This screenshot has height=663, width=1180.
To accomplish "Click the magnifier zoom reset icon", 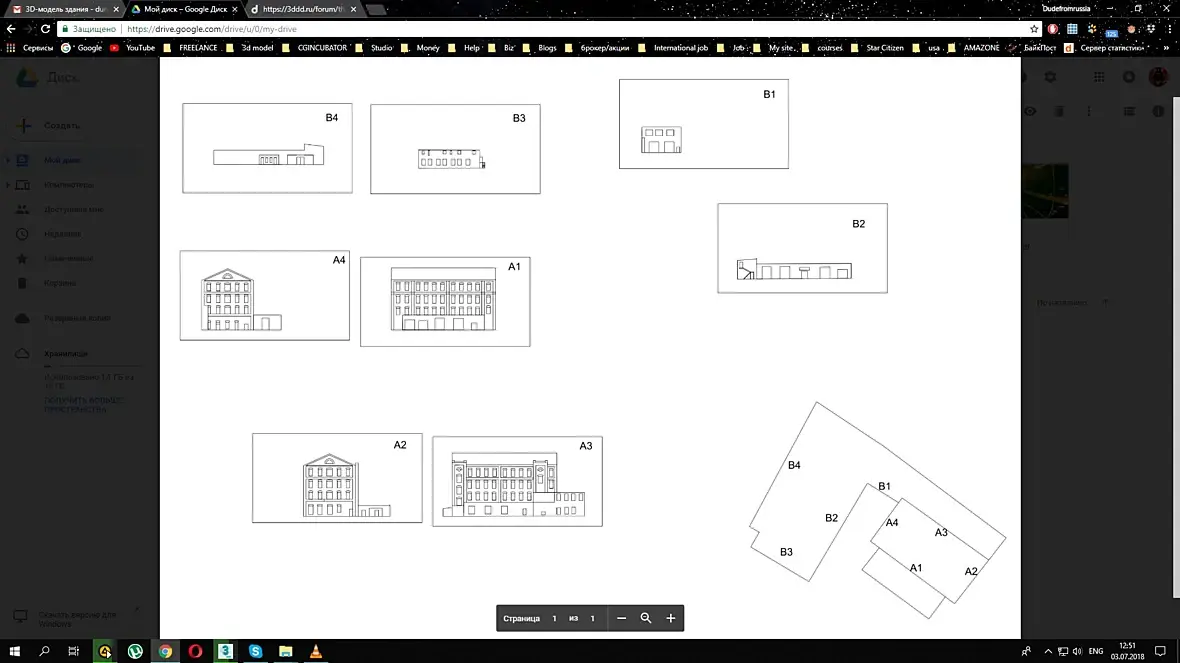I will [x=646, y=618].
